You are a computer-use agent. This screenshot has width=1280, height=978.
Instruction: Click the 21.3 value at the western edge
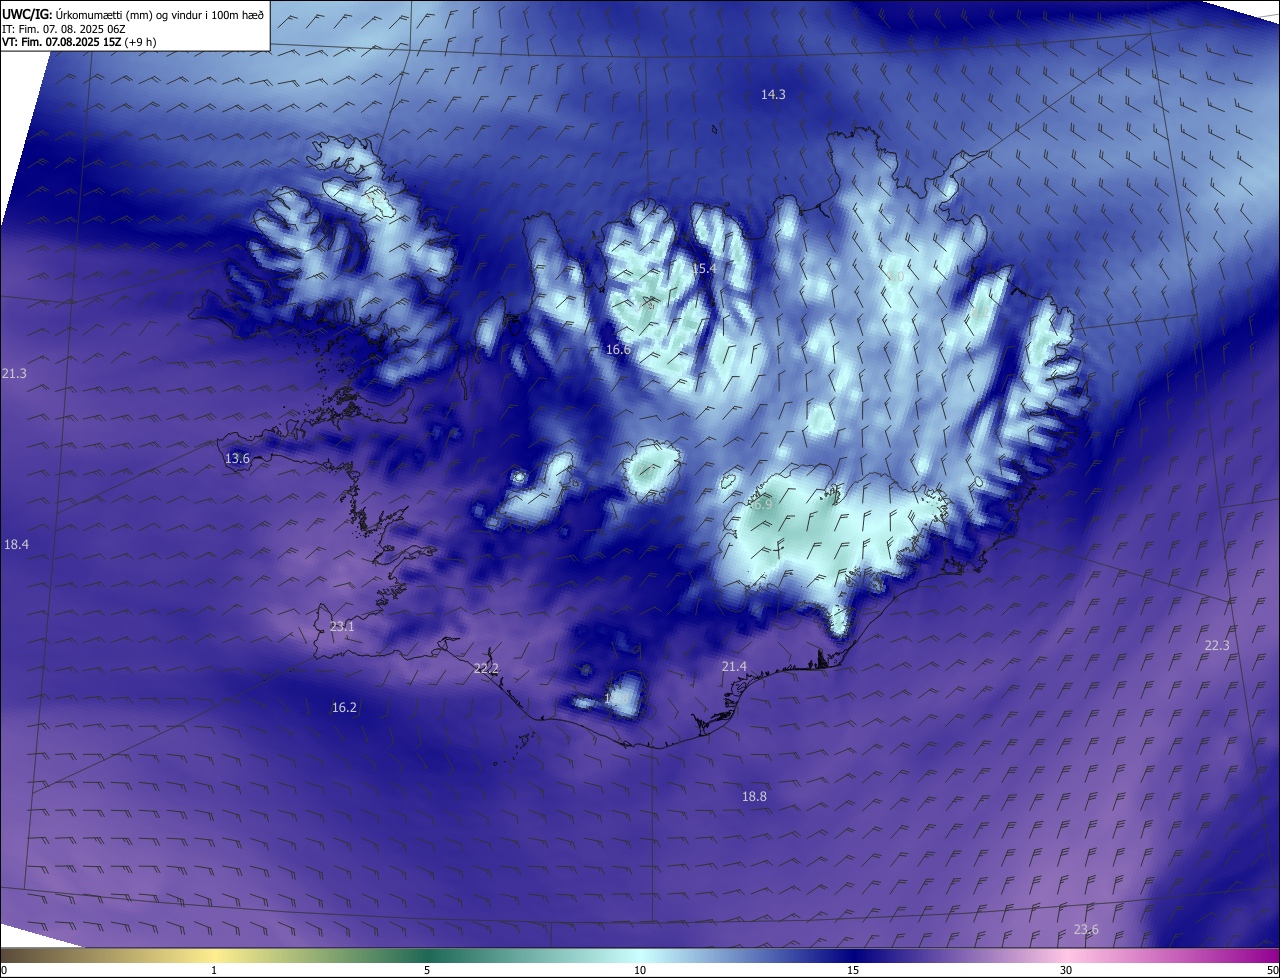pyautogui.click(x=14, y=373)
